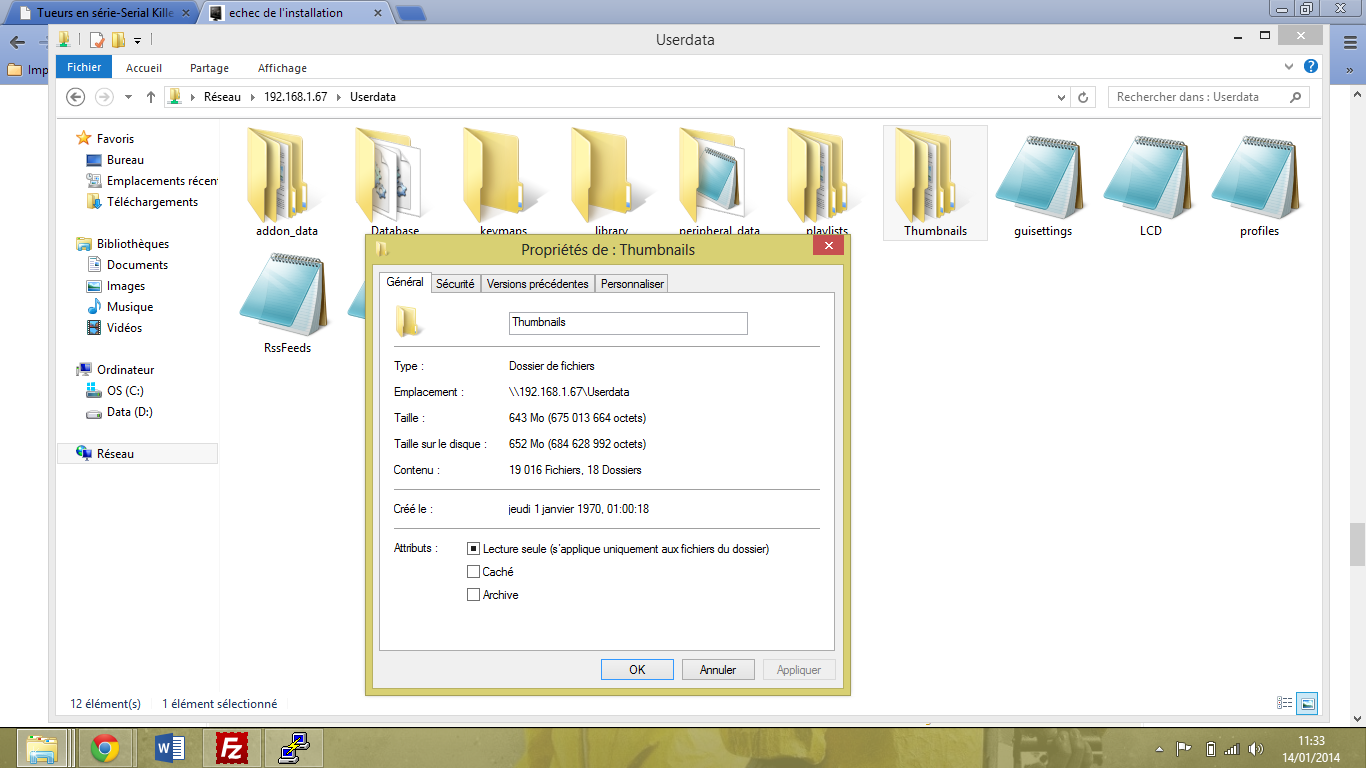
Task: Open the profiles file icon
Action: tap(1258, 177)
